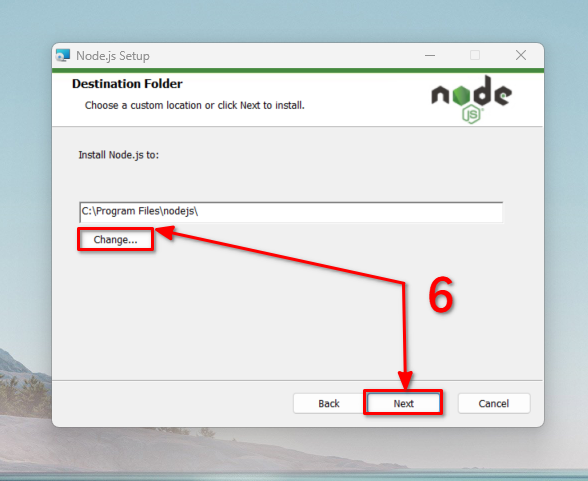
Task: Cancel the Node.js setup
Action: point(494,403)
